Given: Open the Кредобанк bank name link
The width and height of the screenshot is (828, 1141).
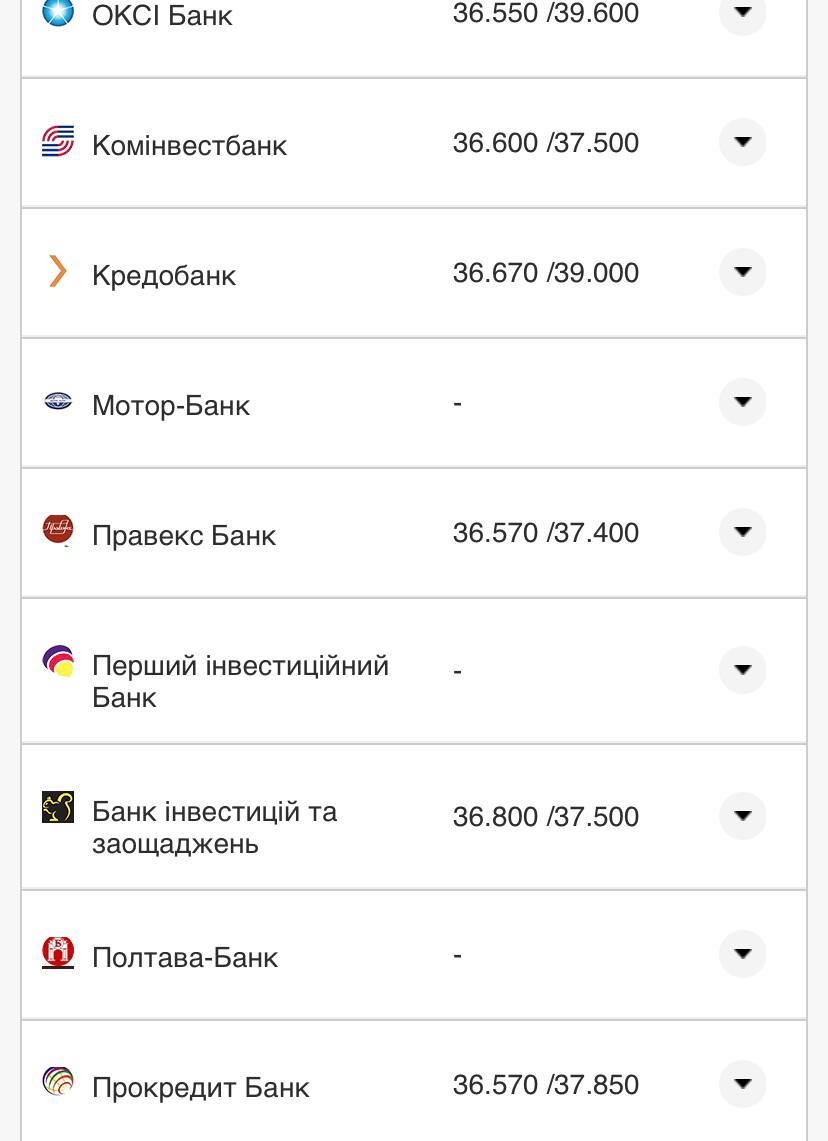Looking at the screenshot, I should coord(164,275).
